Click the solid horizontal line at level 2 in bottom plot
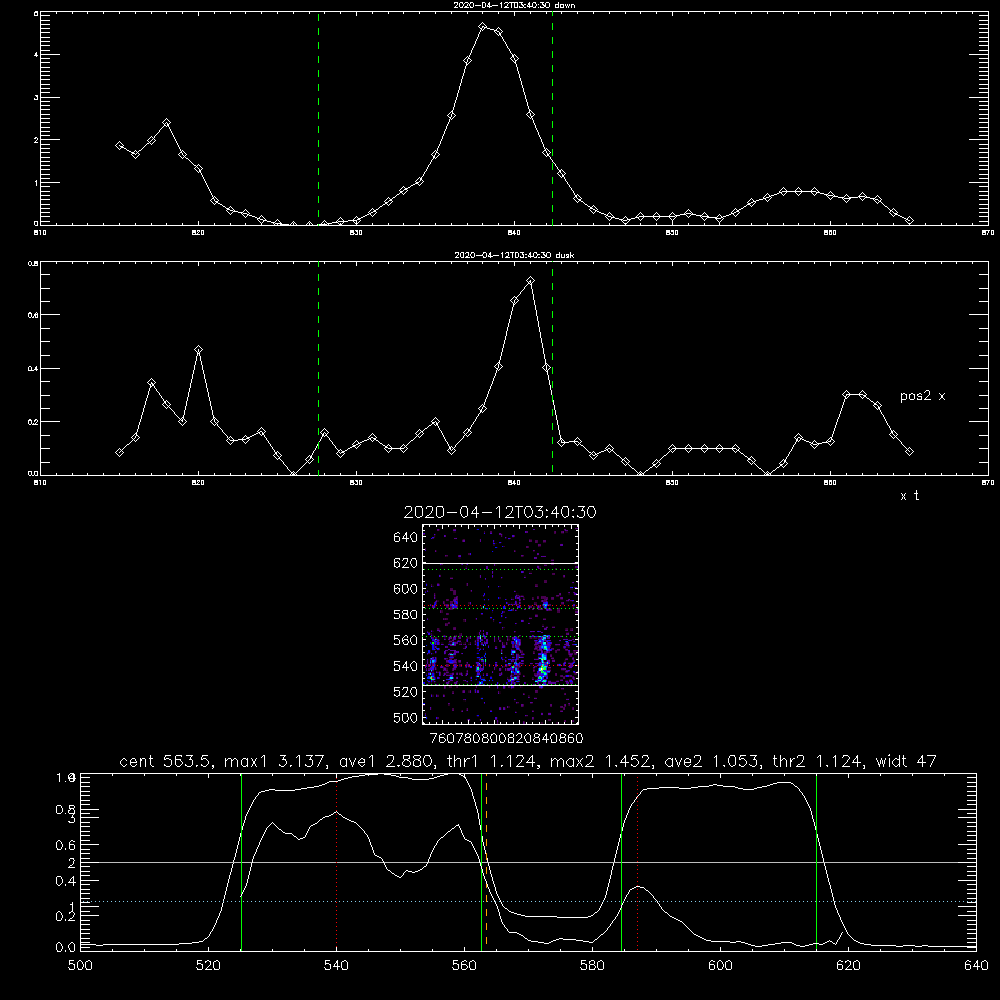 [528, 862]
